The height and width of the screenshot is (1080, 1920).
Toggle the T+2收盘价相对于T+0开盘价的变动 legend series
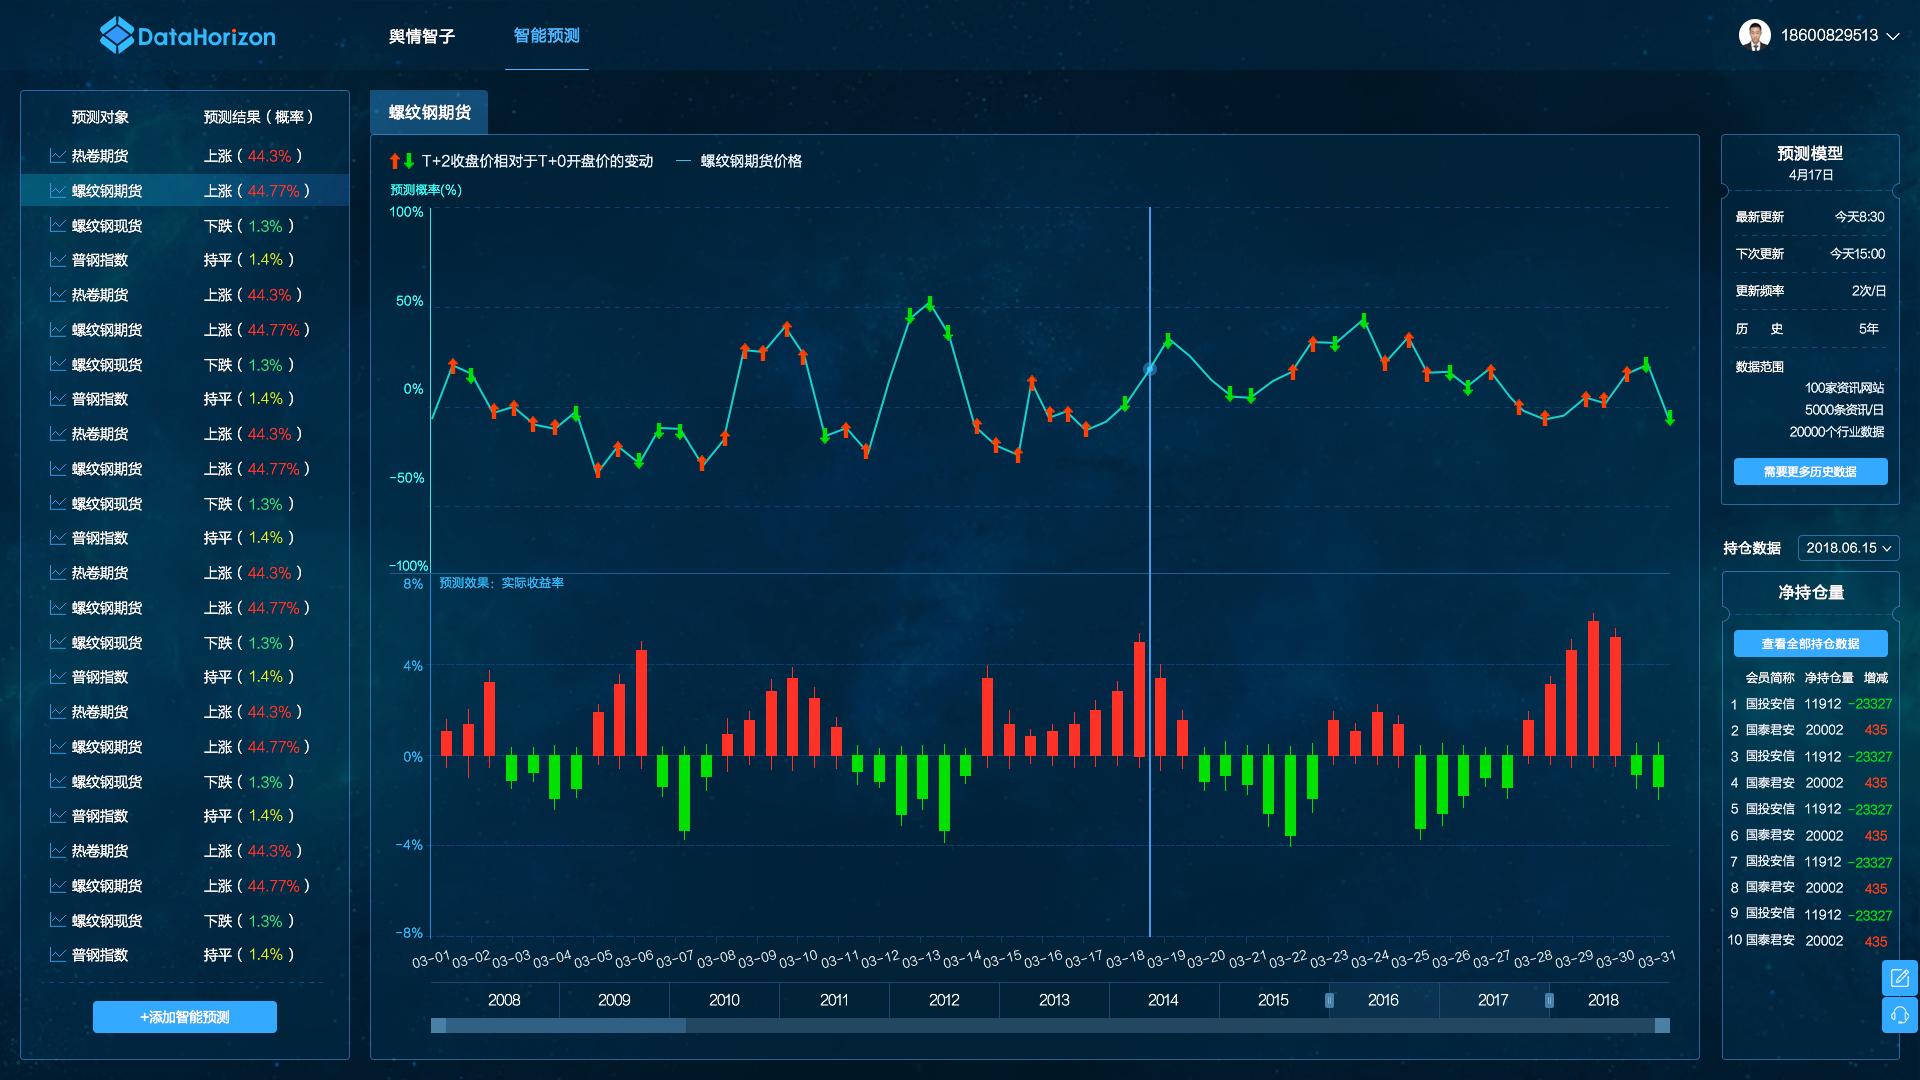click(x=537, y=161)
